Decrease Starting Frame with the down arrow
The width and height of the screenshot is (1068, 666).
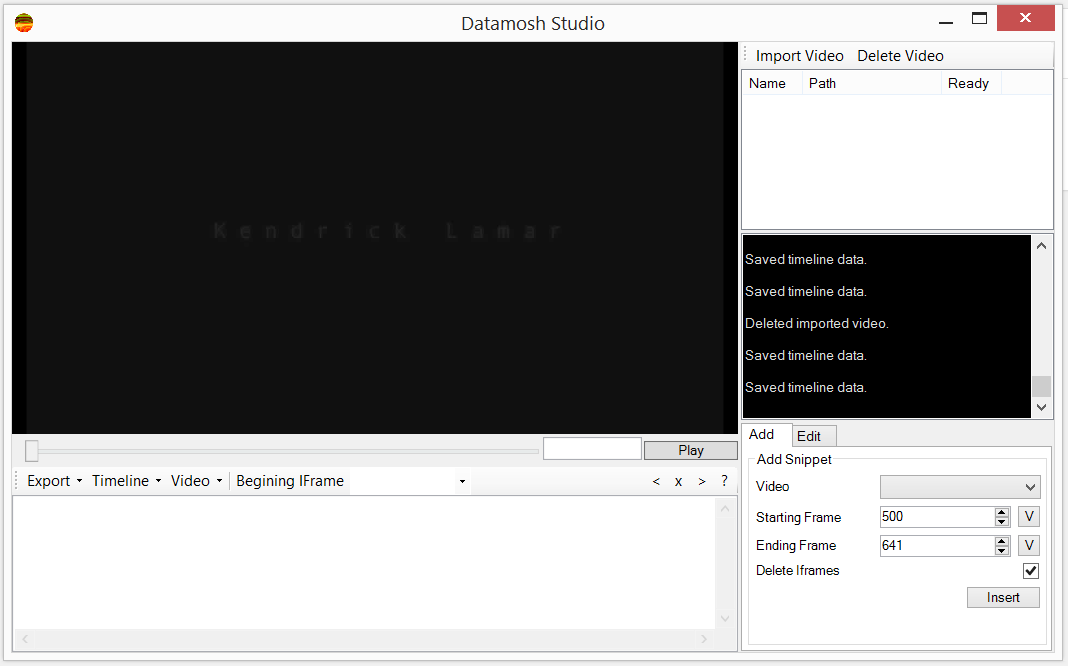1001,522
